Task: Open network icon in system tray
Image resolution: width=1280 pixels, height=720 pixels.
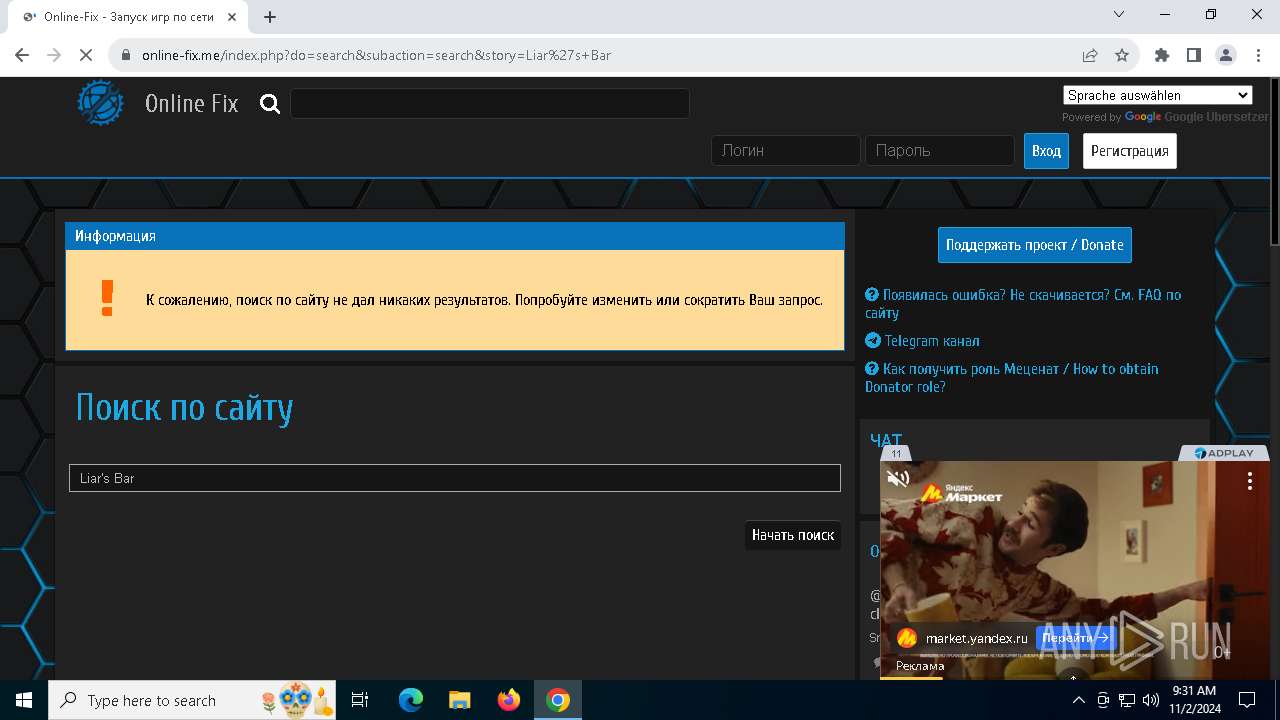Action: [1126, 700]
